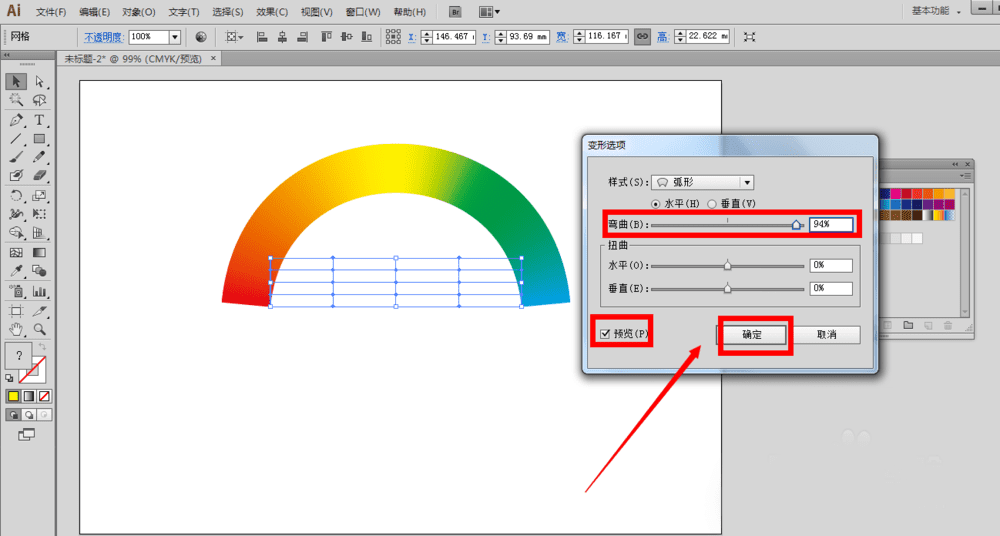This screenshot has height=536, width=1000.
Task: Select the Pen tool
Action: [x=16, y=120]
